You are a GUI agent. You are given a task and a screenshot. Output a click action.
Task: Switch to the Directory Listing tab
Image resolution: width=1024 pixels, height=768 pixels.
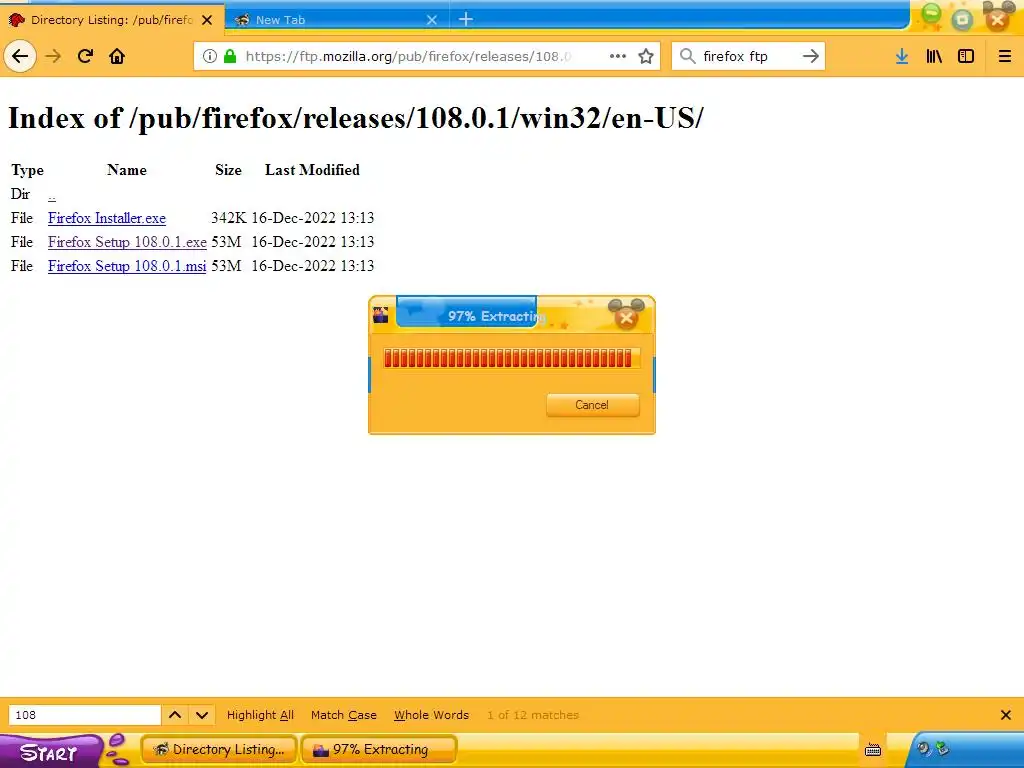click(x=112, y=20)
